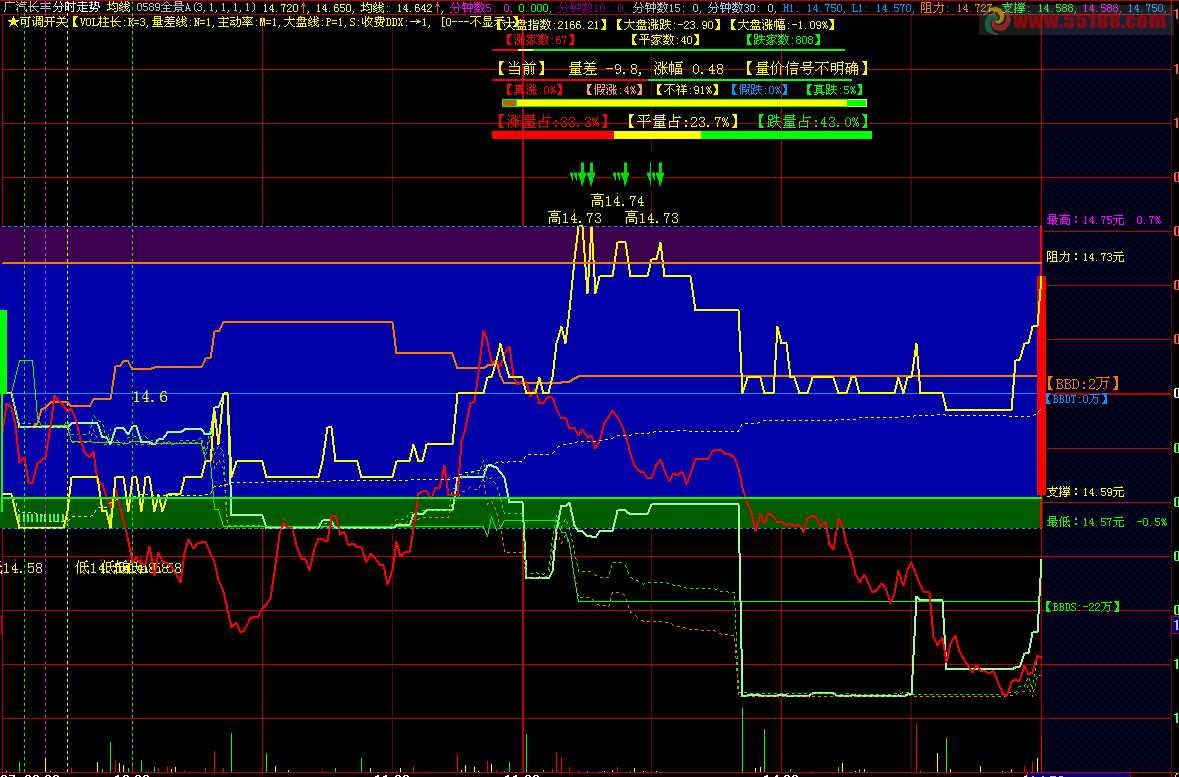Click the 涨幅 0.48 value
Viewport: 1179px width, 777px height.
pyautogui.click(x=689, y=69)
